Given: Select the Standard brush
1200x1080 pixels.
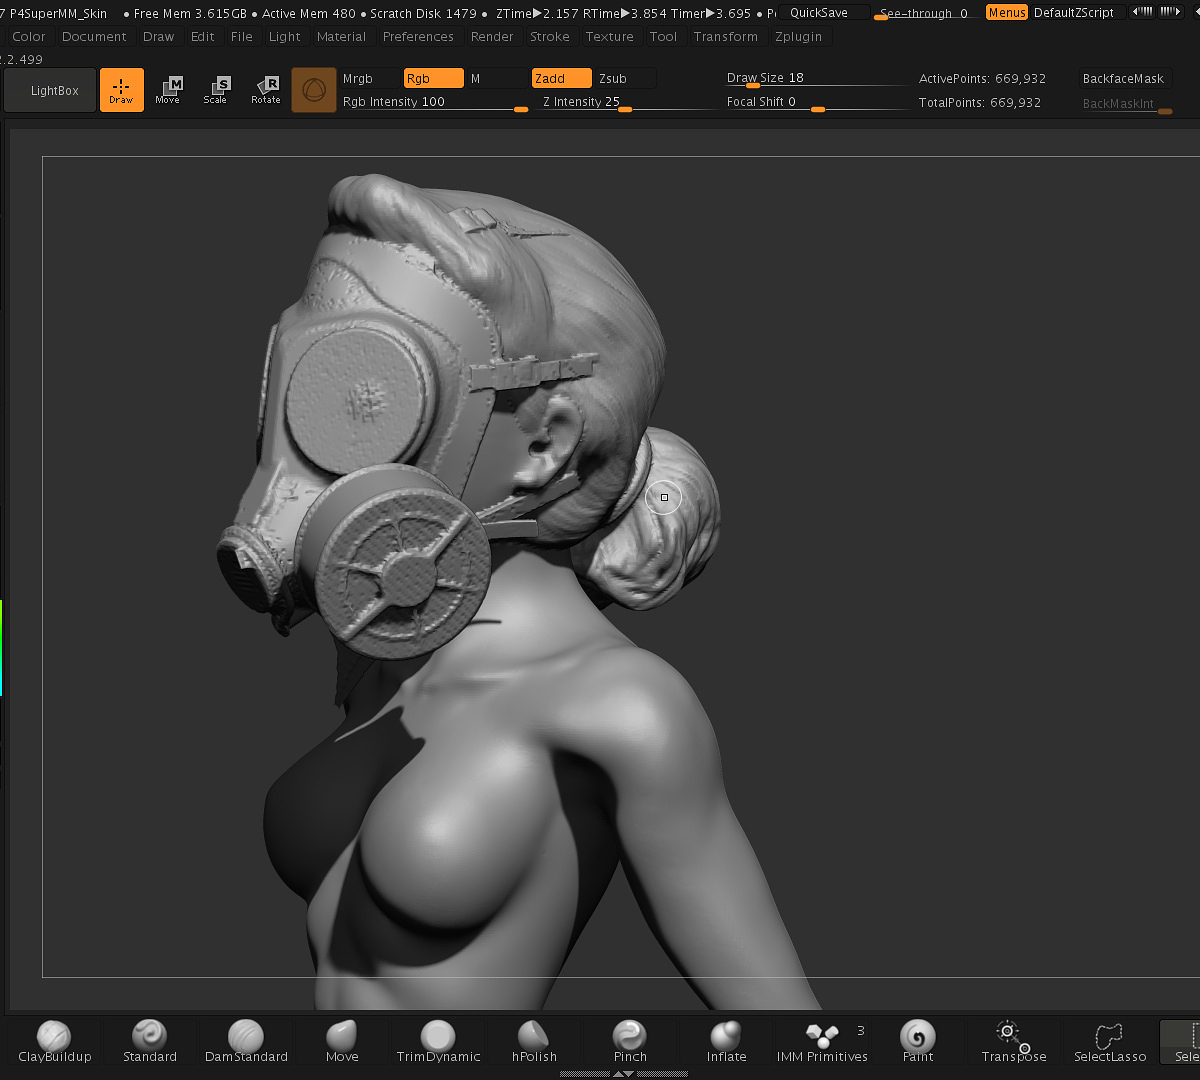Looking at the screenshot, I should click(x=150, y=1042).
